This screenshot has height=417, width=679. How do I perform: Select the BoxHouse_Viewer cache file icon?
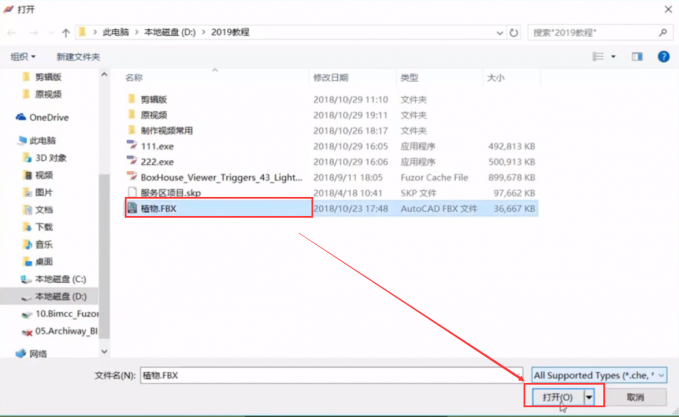pos(132,177)
